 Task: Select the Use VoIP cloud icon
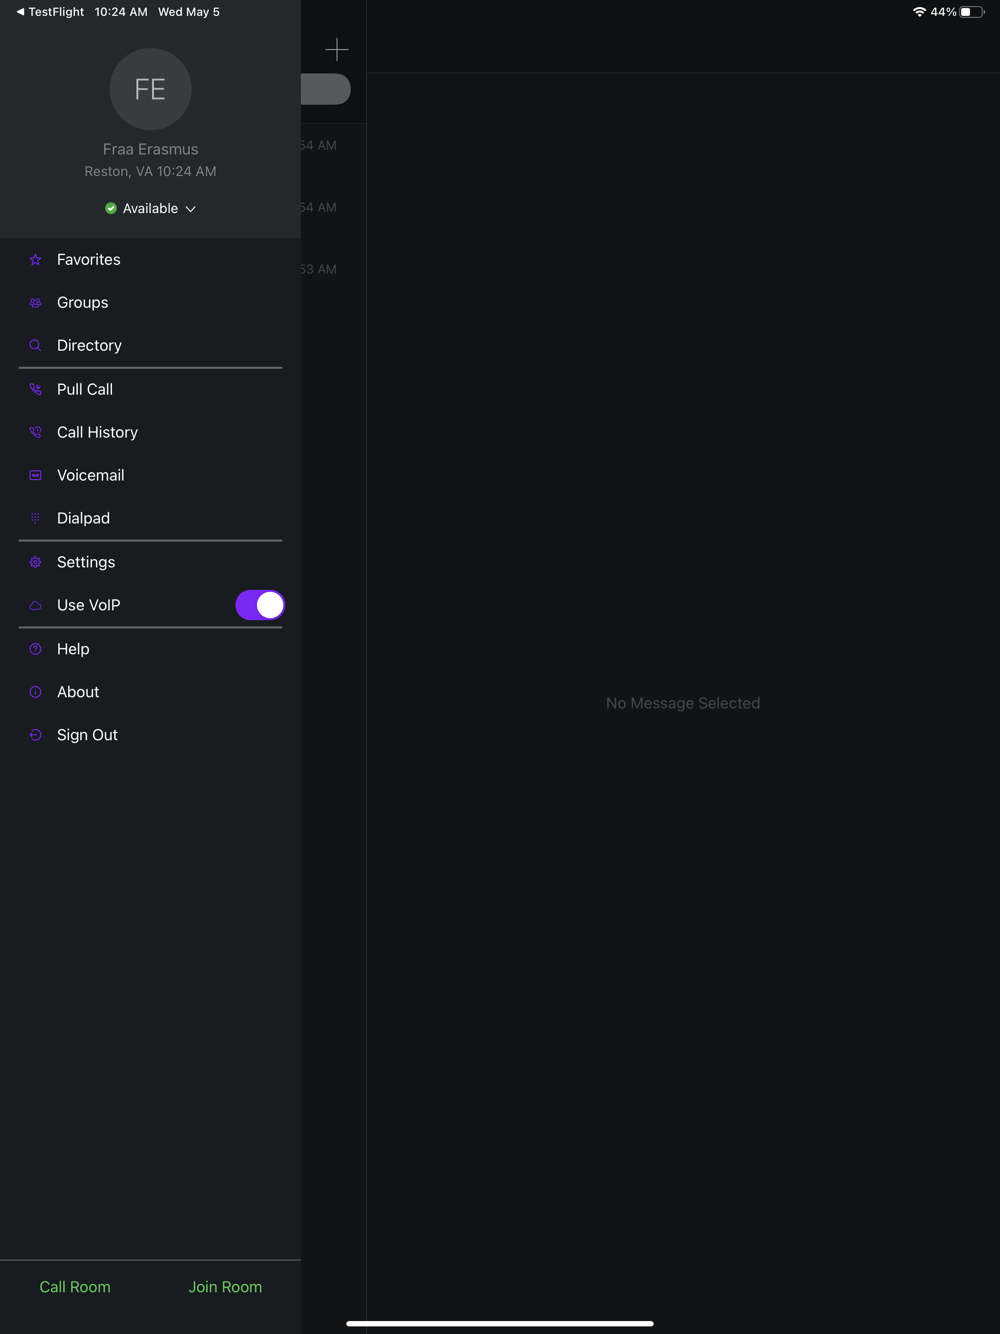click(35, 606)
